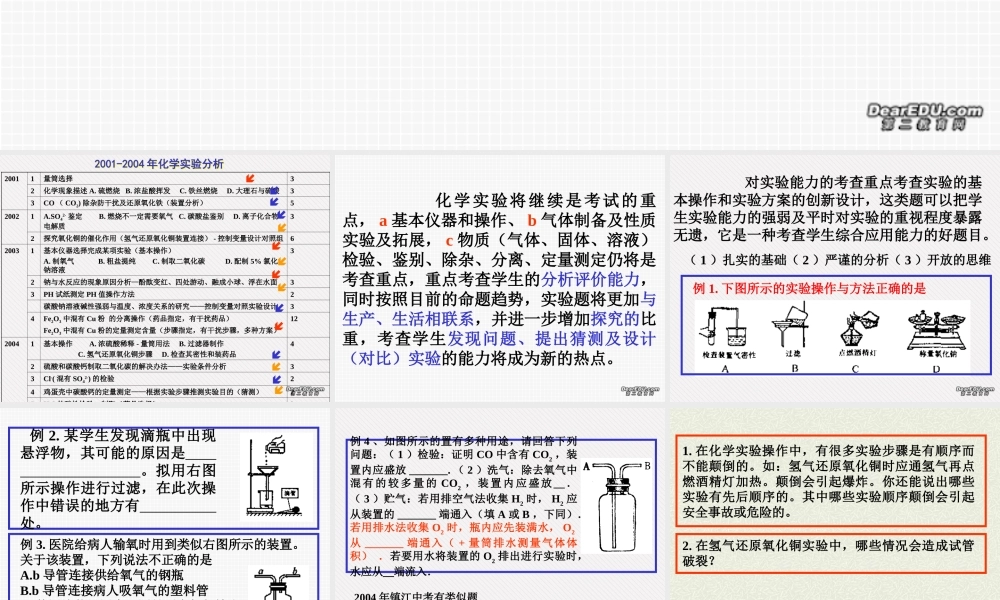Open the slide titled 2001-2004年化学实验分析
The height and width of the screenshot is (600, 1000).
click(x=165, y=278)
